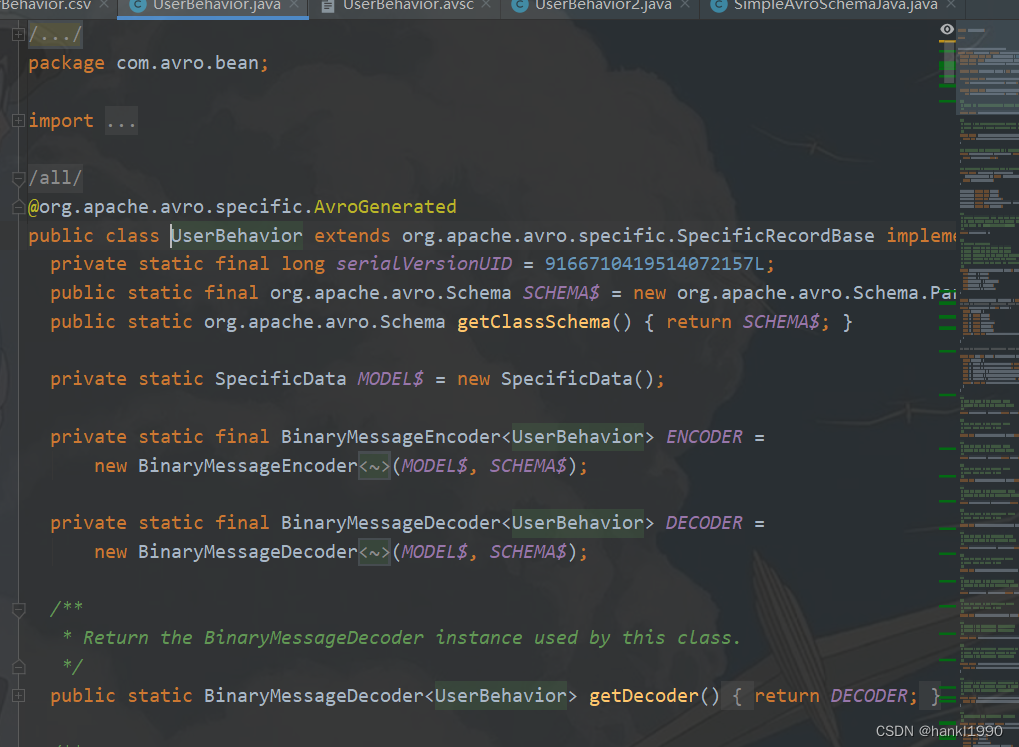This screenshot has height=747, width=1019.
Task: Collapse the getDecoder javadoc via its gutter arrow
Action: (x=17, y=608)
